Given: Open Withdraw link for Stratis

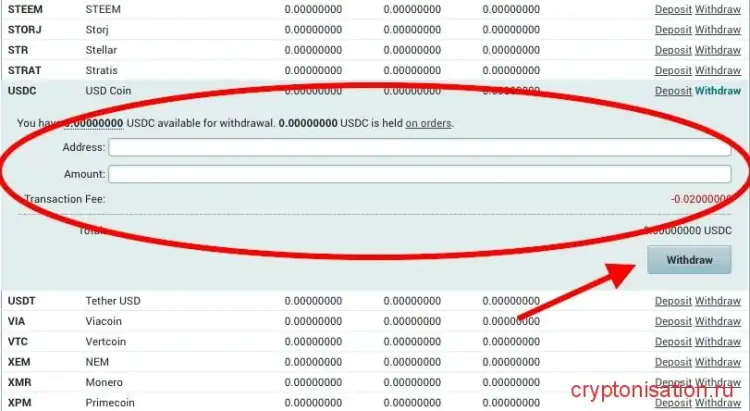Looking at the screenshot, I should pos(717,70).
